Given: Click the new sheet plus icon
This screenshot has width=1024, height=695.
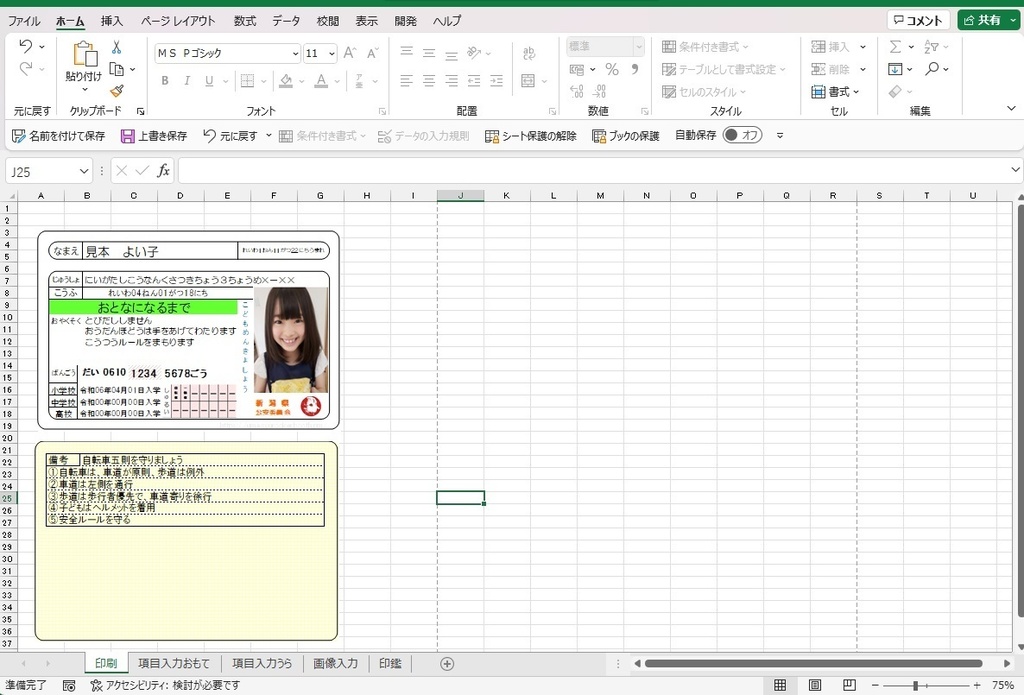Looking at the screenshot, I should click(x=447, y=663).
